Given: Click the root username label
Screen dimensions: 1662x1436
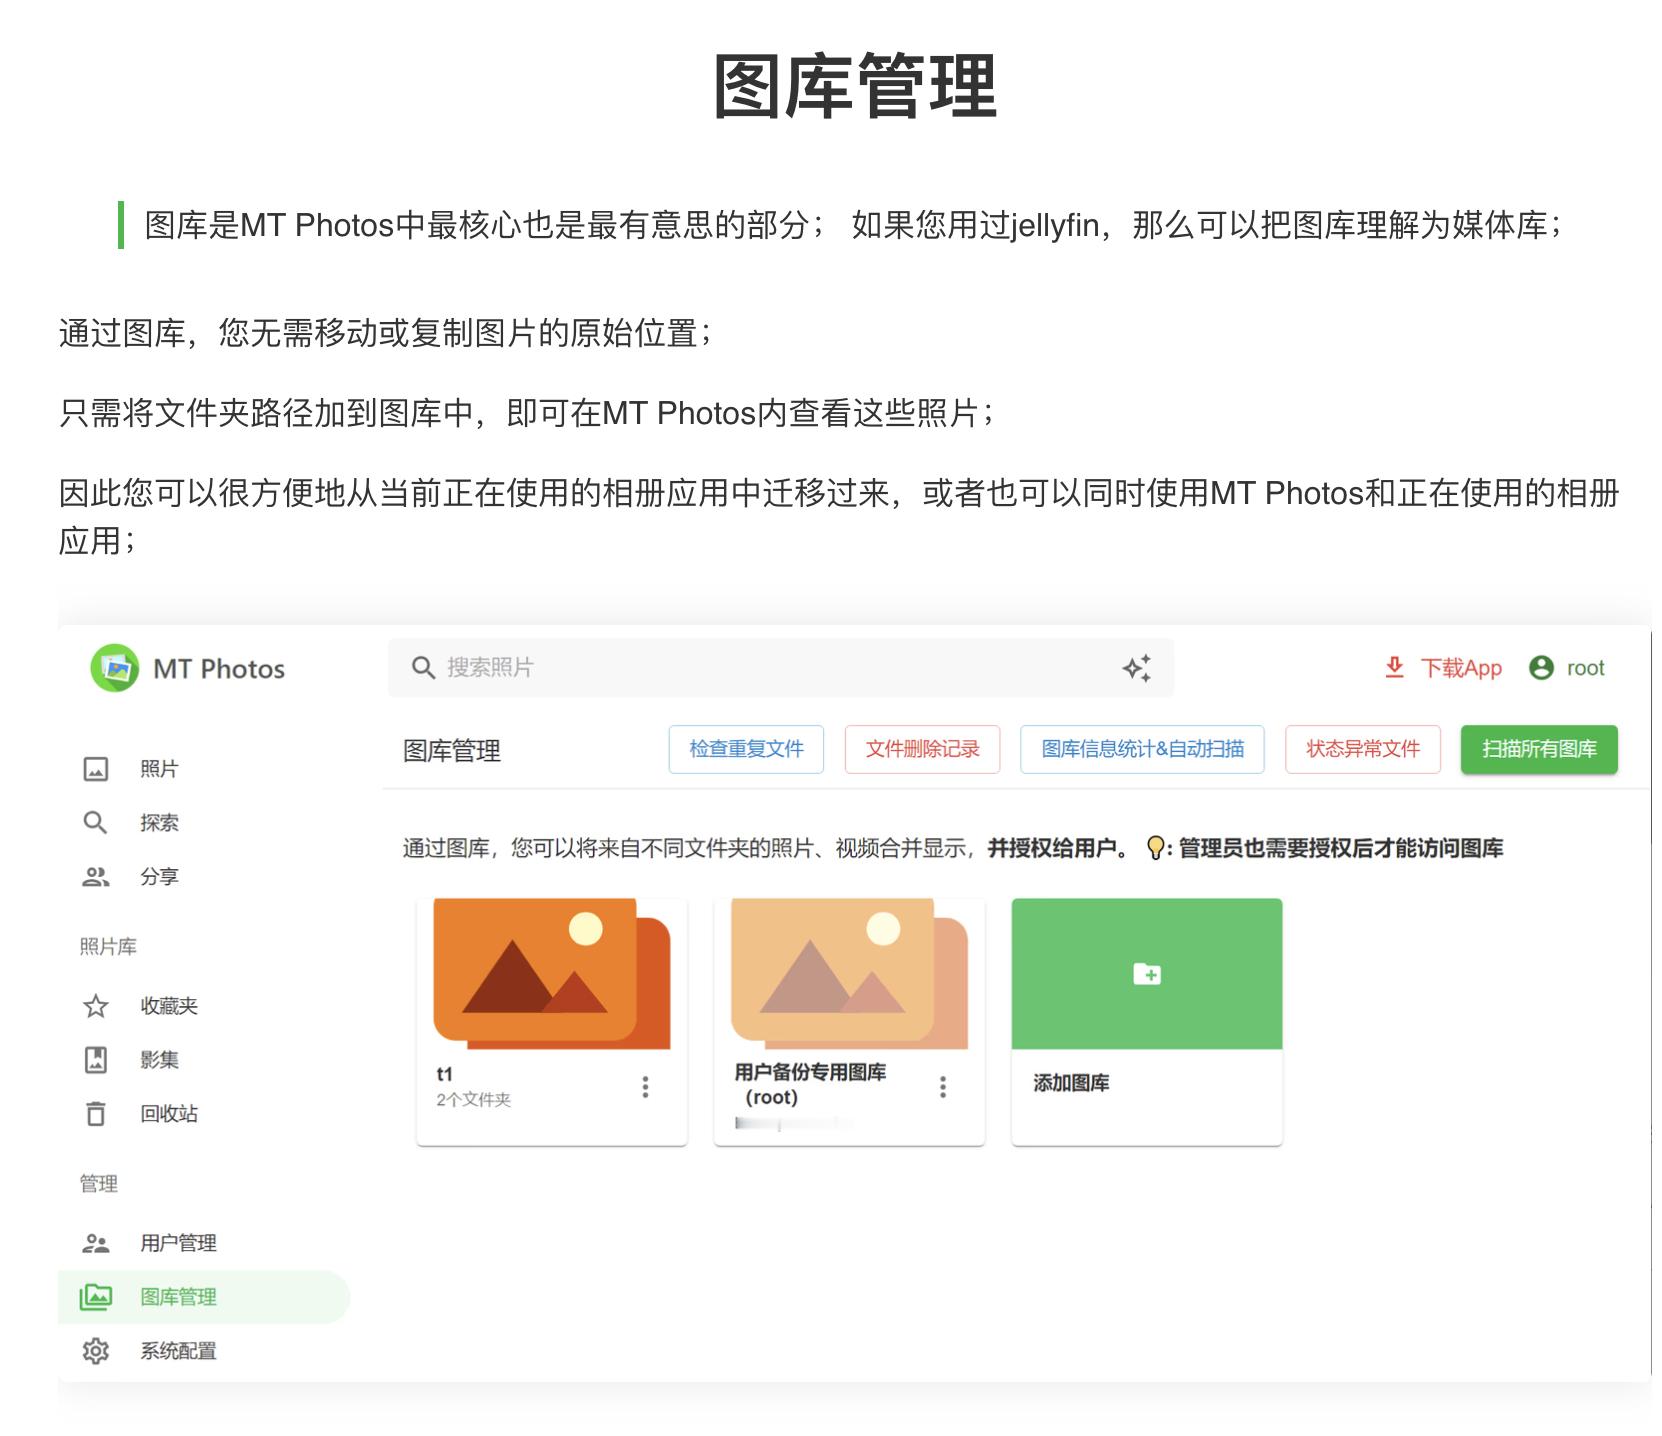Looking at the screenshot, I should click(x=1585, y=668).
